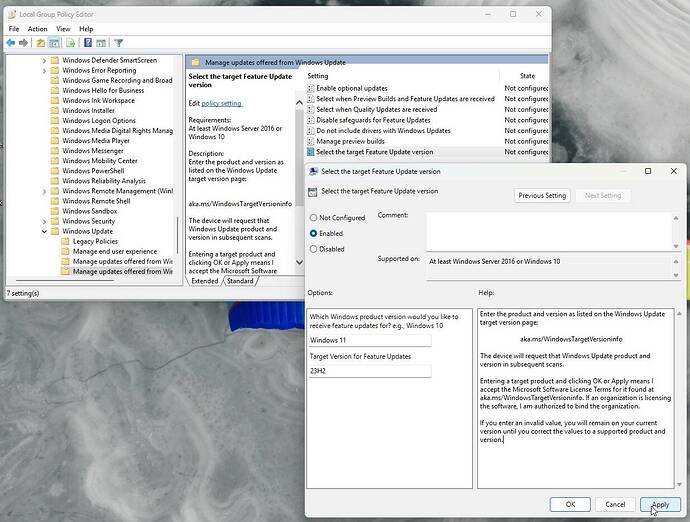Screen dimensions: 690x522
Task: Select Manage end user experience tree item
Action: (114, 251)
